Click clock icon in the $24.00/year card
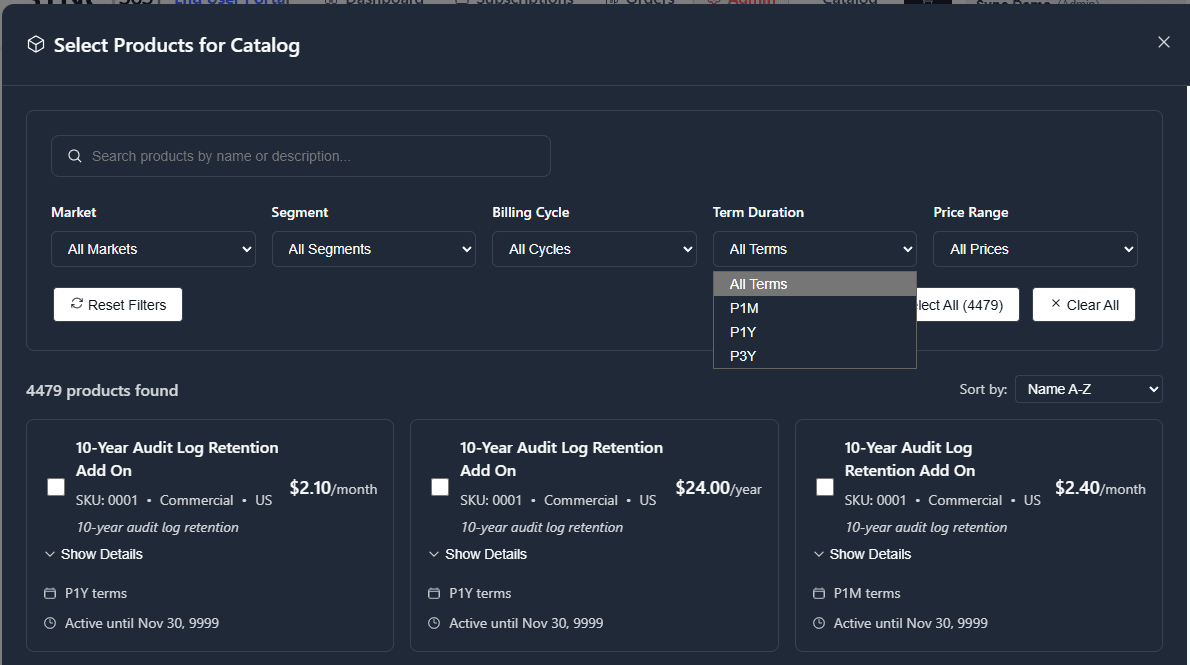The image size is (1190, 665). (x=434, y=623)
